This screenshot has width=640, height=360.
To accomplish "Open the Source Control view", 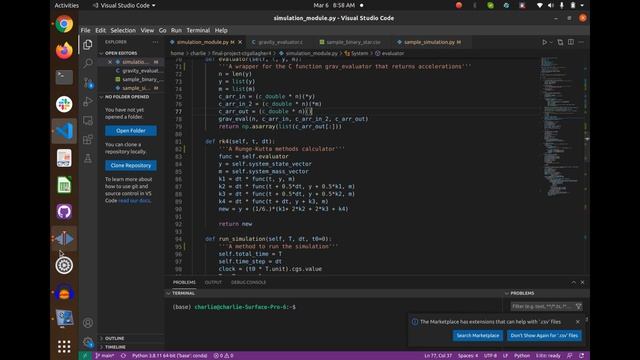I will click(x=88, y=82).
